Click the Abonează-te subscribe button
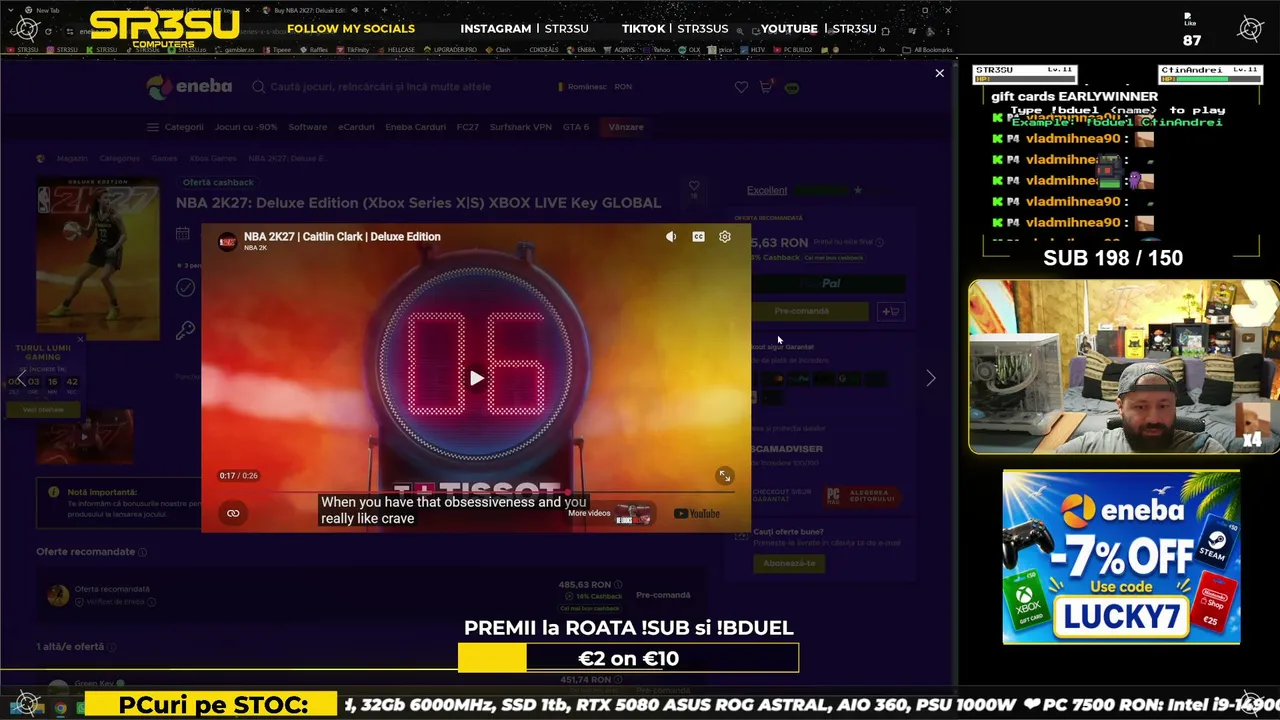The image size is (1280, 720). [x=789, y=563]
